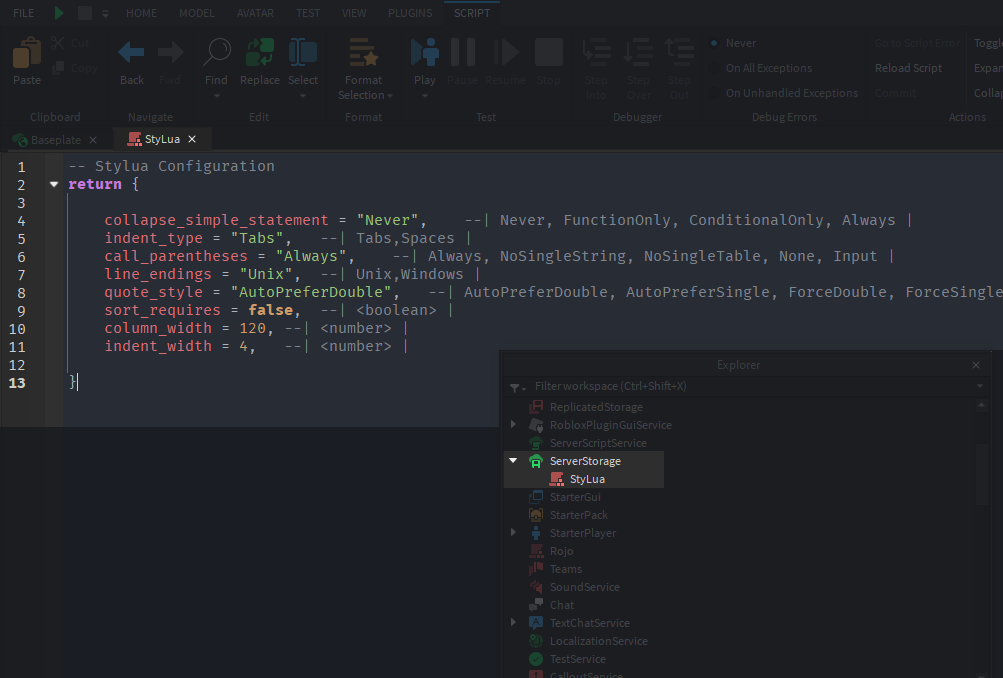This screenshot has width=1003, height=678.
Task: Collapse the code fold arrow on line 2
Action: (x=53, y=184)
